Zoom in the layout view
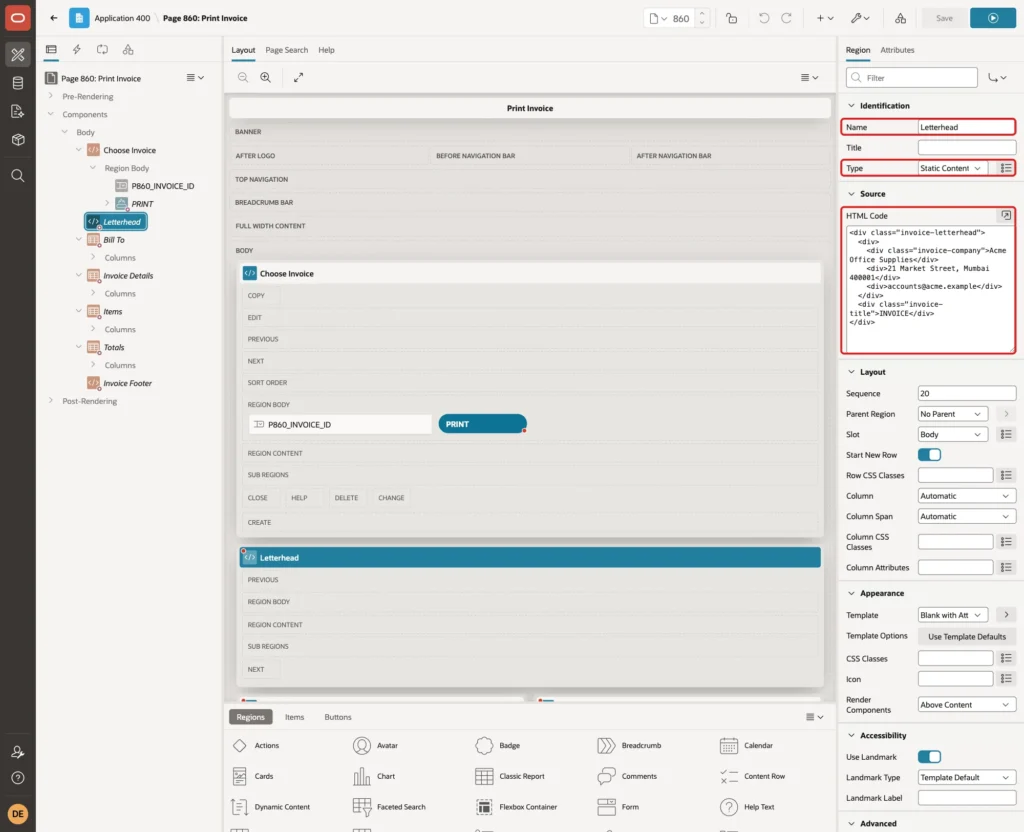 pyautogui.click(x=266, y=77)
